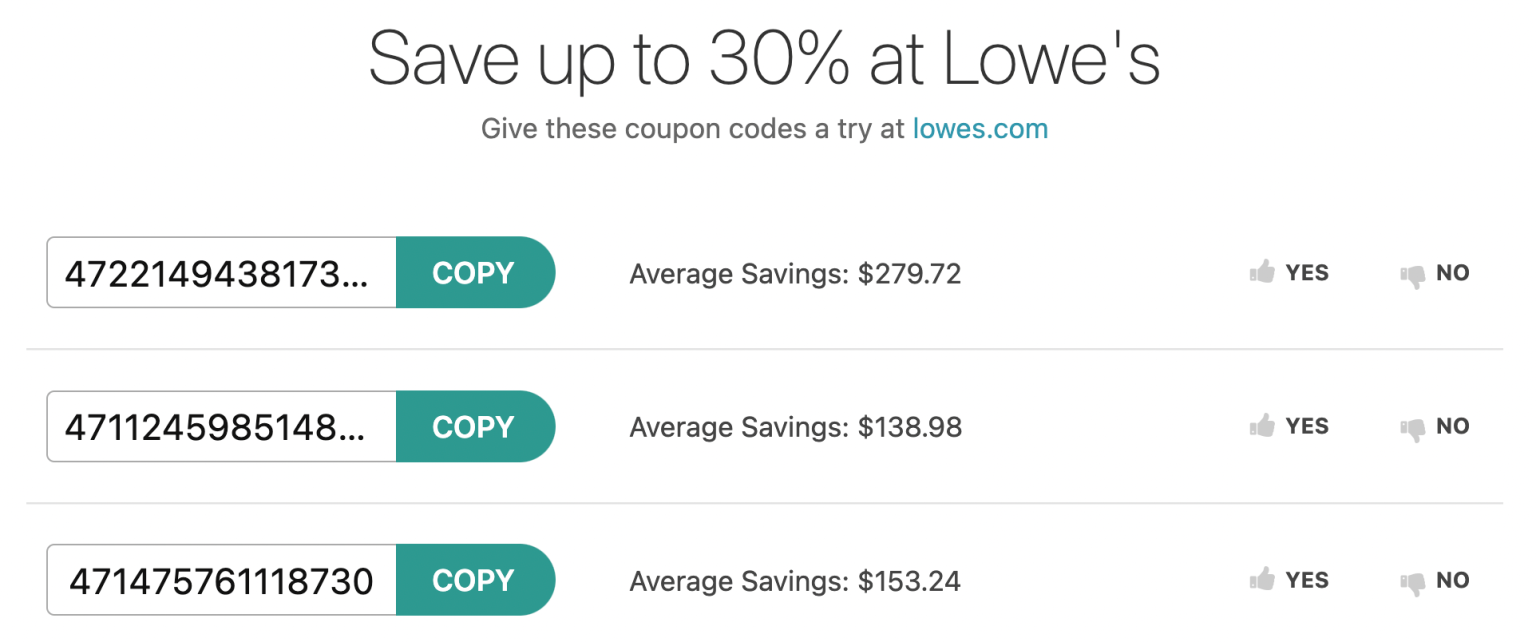Click thumbs-down icon for the $153.24 savings coupon
Viewport: 1536px width, 642px height.
click(1412, 582)
